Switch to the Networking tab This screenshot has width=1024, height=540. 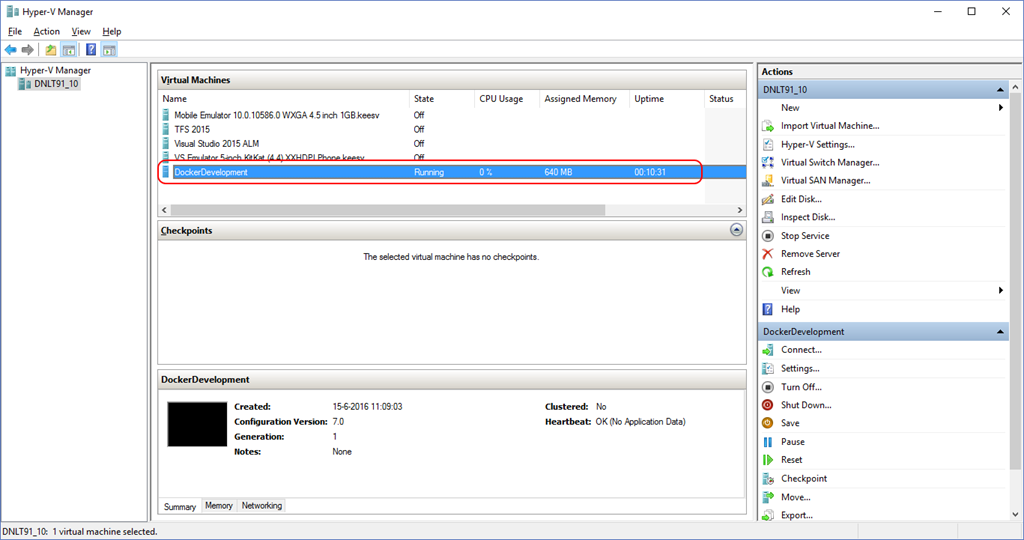[262, 505]
